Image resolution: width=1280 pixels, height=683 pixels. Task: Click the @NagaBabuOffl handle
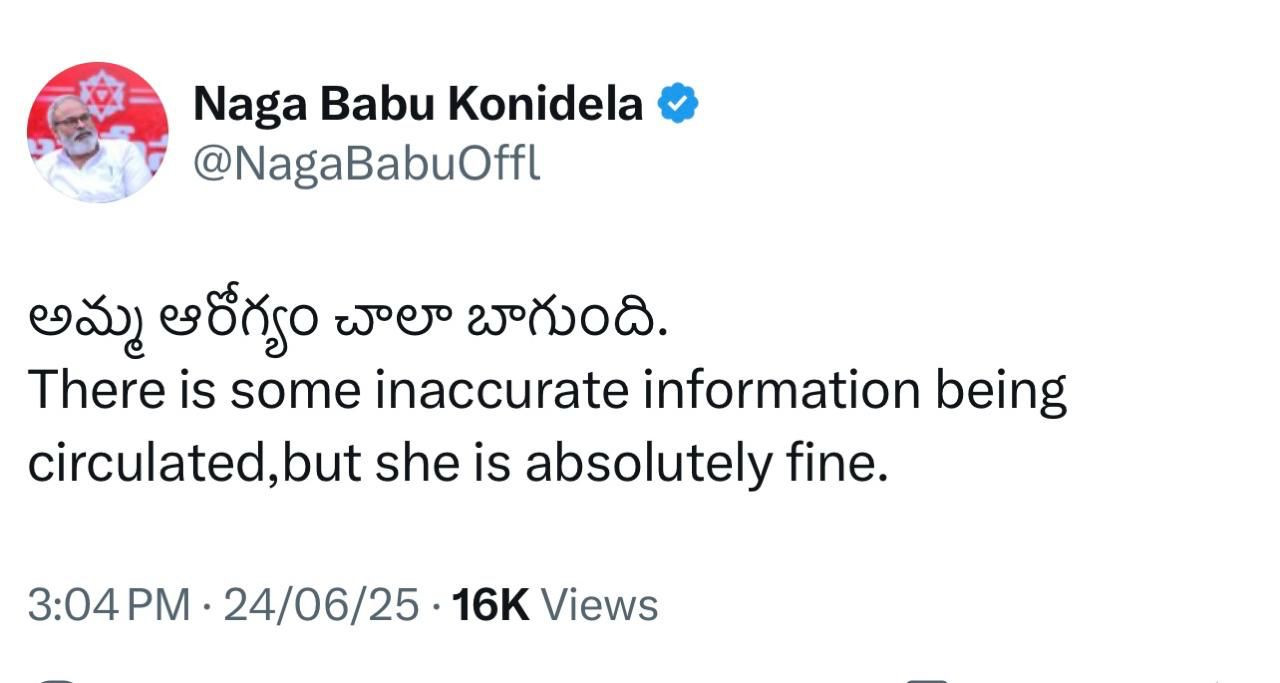click(366, 163)
